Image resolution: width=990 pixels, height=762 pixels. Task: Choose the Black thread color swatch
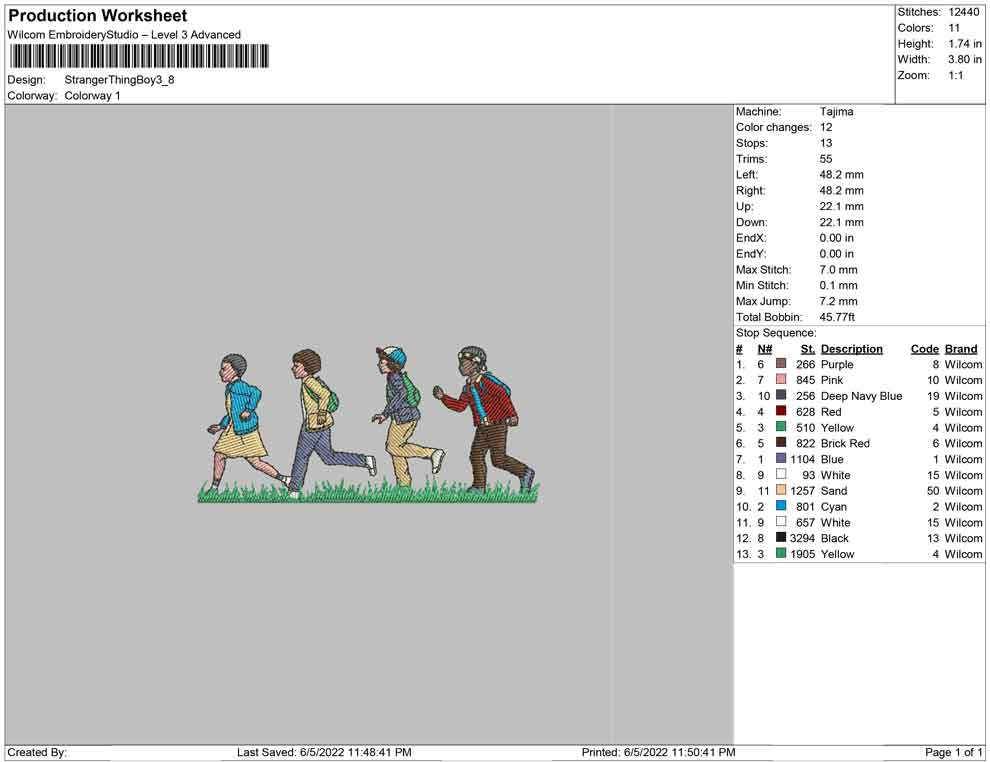point(781,537)
